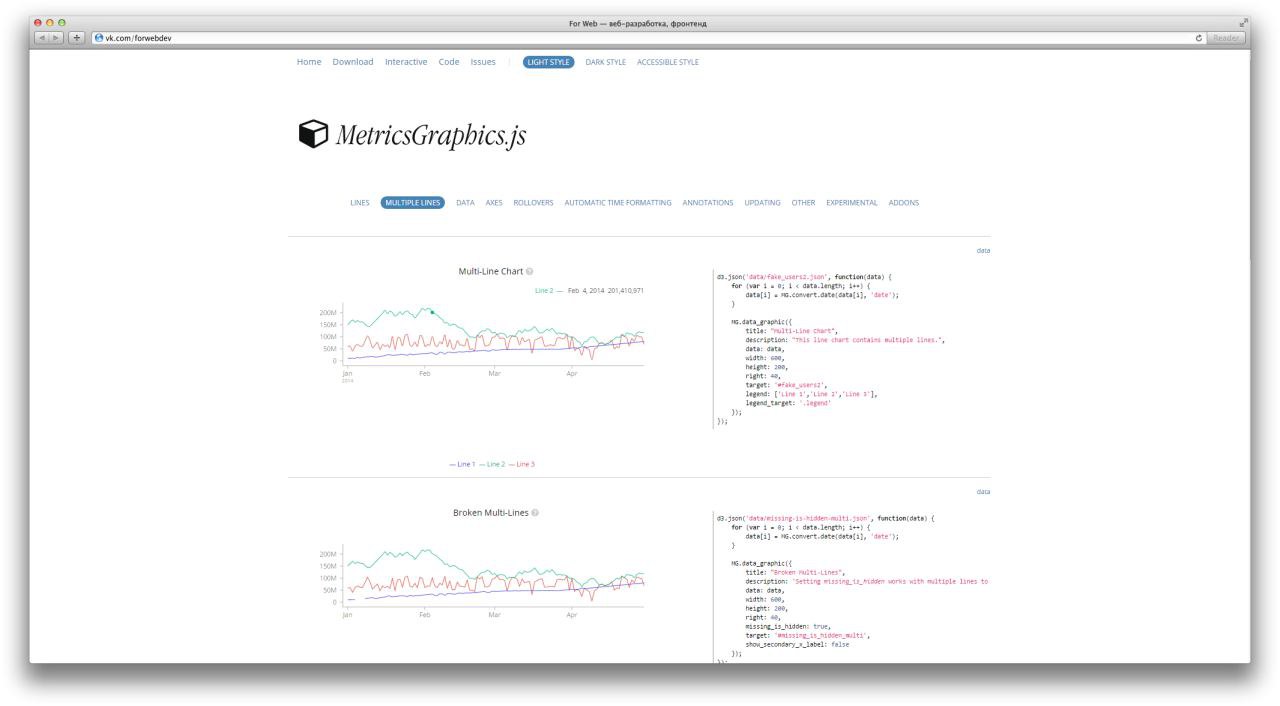Image resolution: width=1280 pixels, height=706 pixels.
Task: Click the 200M label on Multi-Line Chart axis
Action: pyautogui.click(x=328, y=313)
